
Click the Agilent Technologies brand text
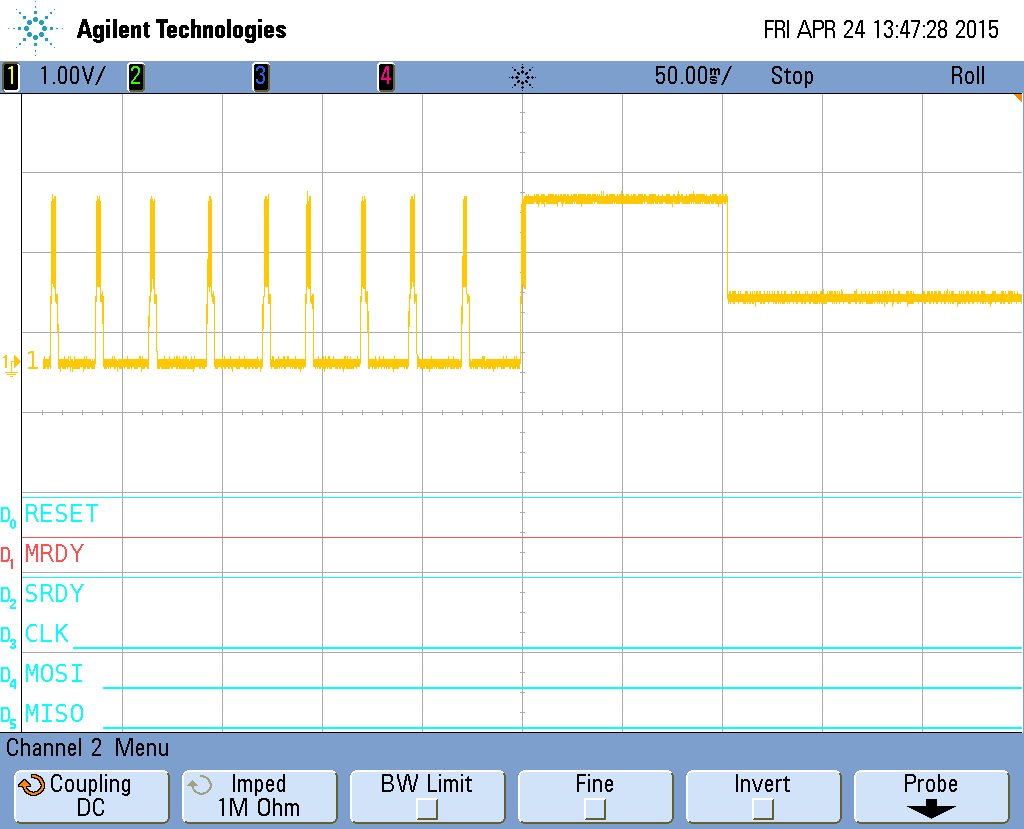click(182, 29)
